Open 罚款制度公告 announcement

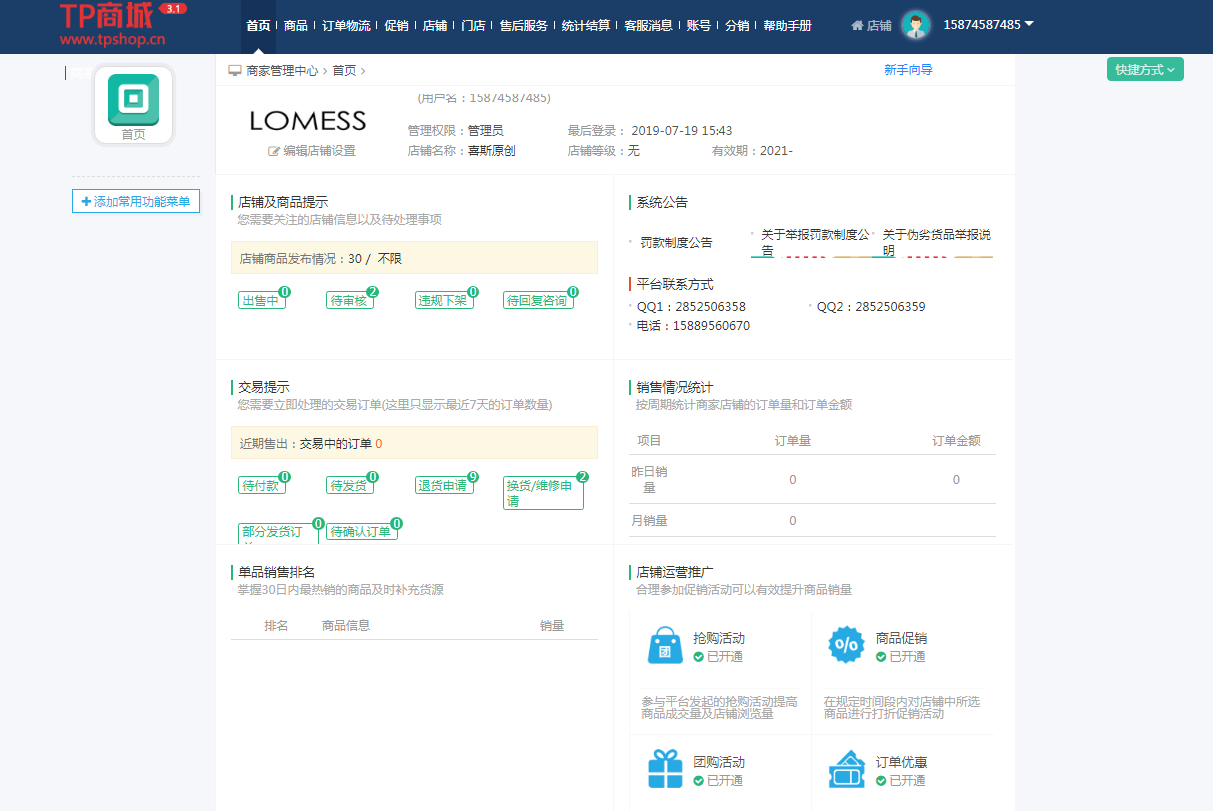point(676,243)
